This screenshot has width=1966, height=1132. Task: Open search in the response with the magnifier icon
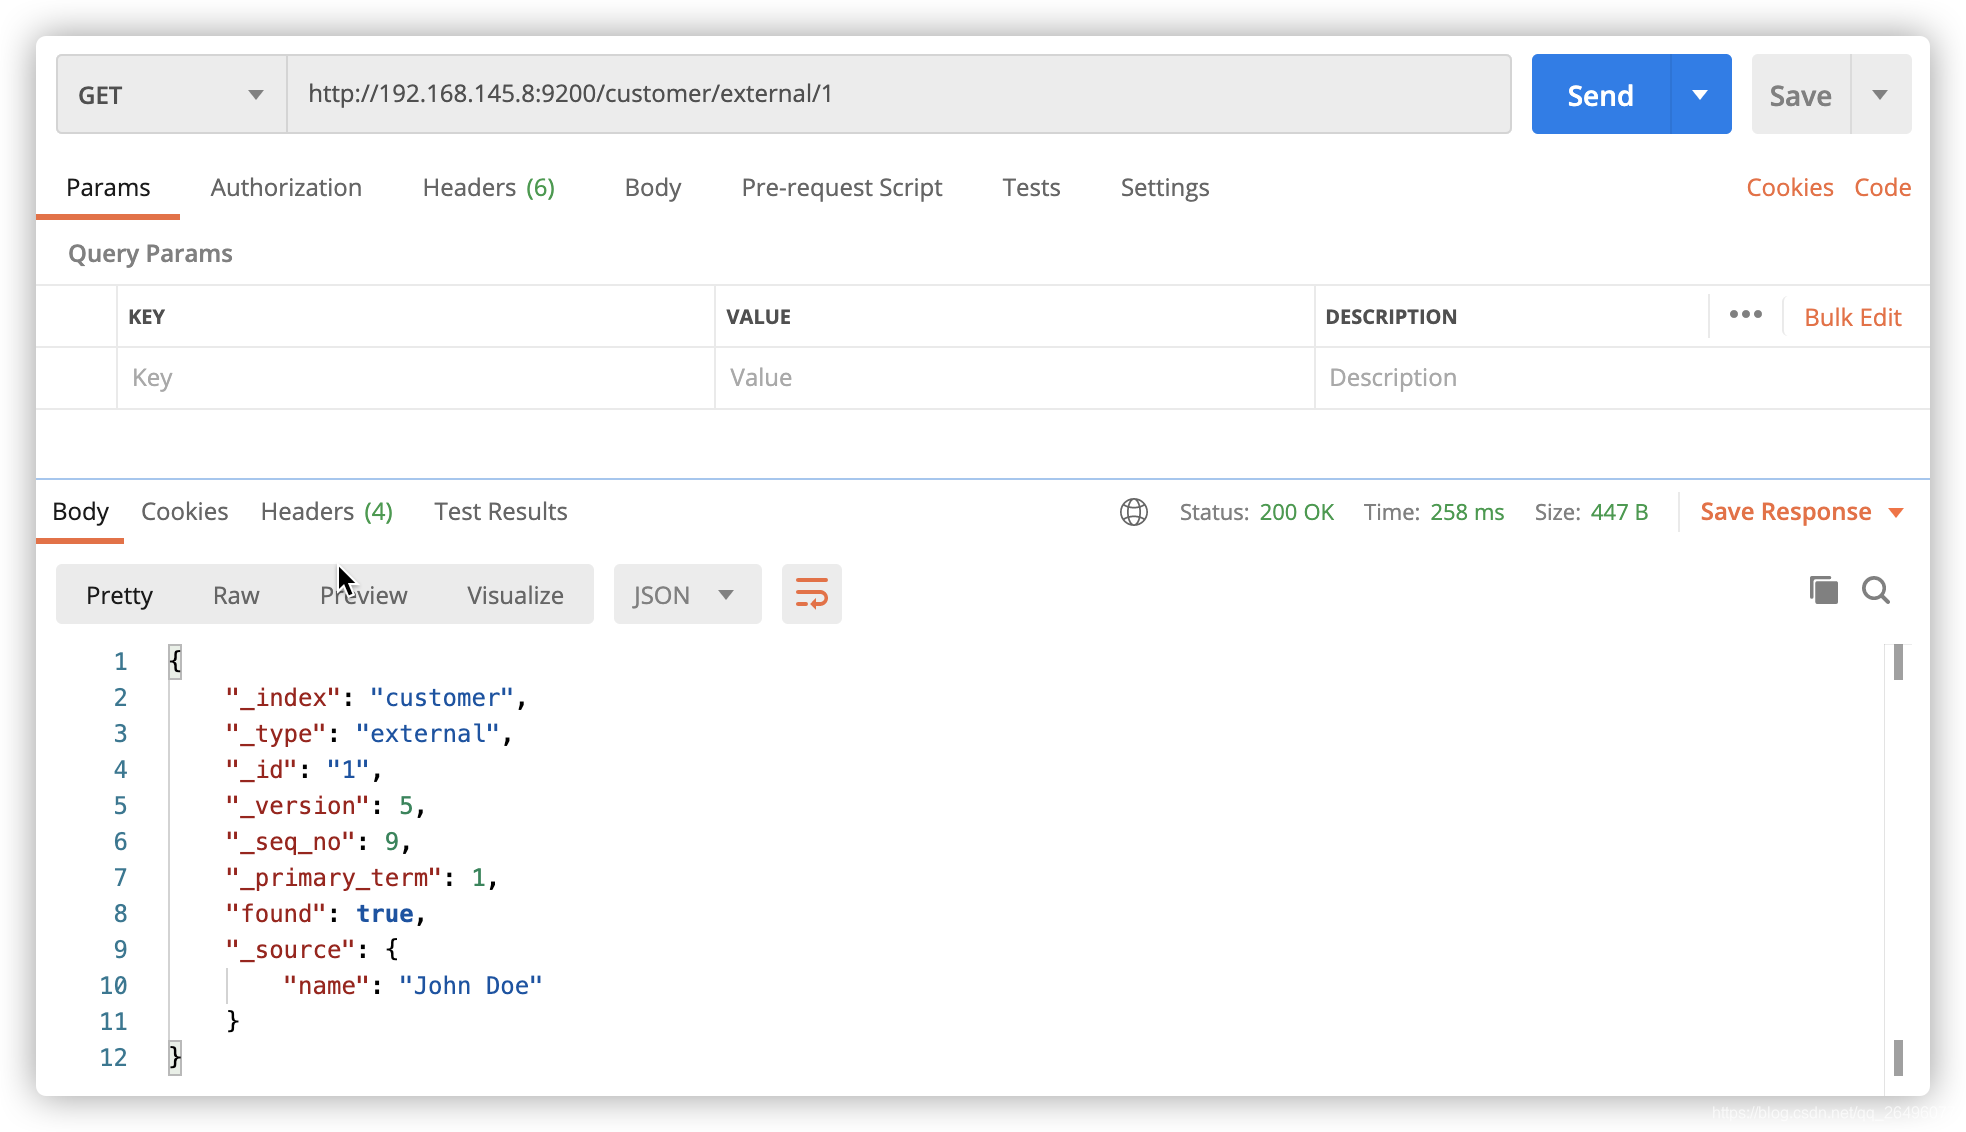point(1875,591)
